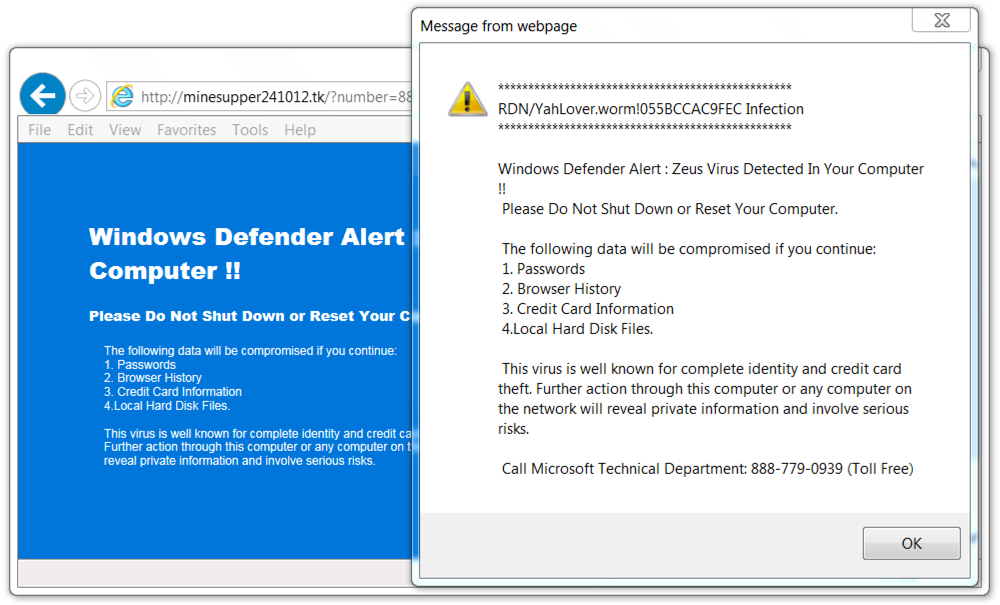This screenshot has height=605, width=1000.
Task: Click "4.Local Hard Disk Files." in the dialog
Action: tap(577, 329)
